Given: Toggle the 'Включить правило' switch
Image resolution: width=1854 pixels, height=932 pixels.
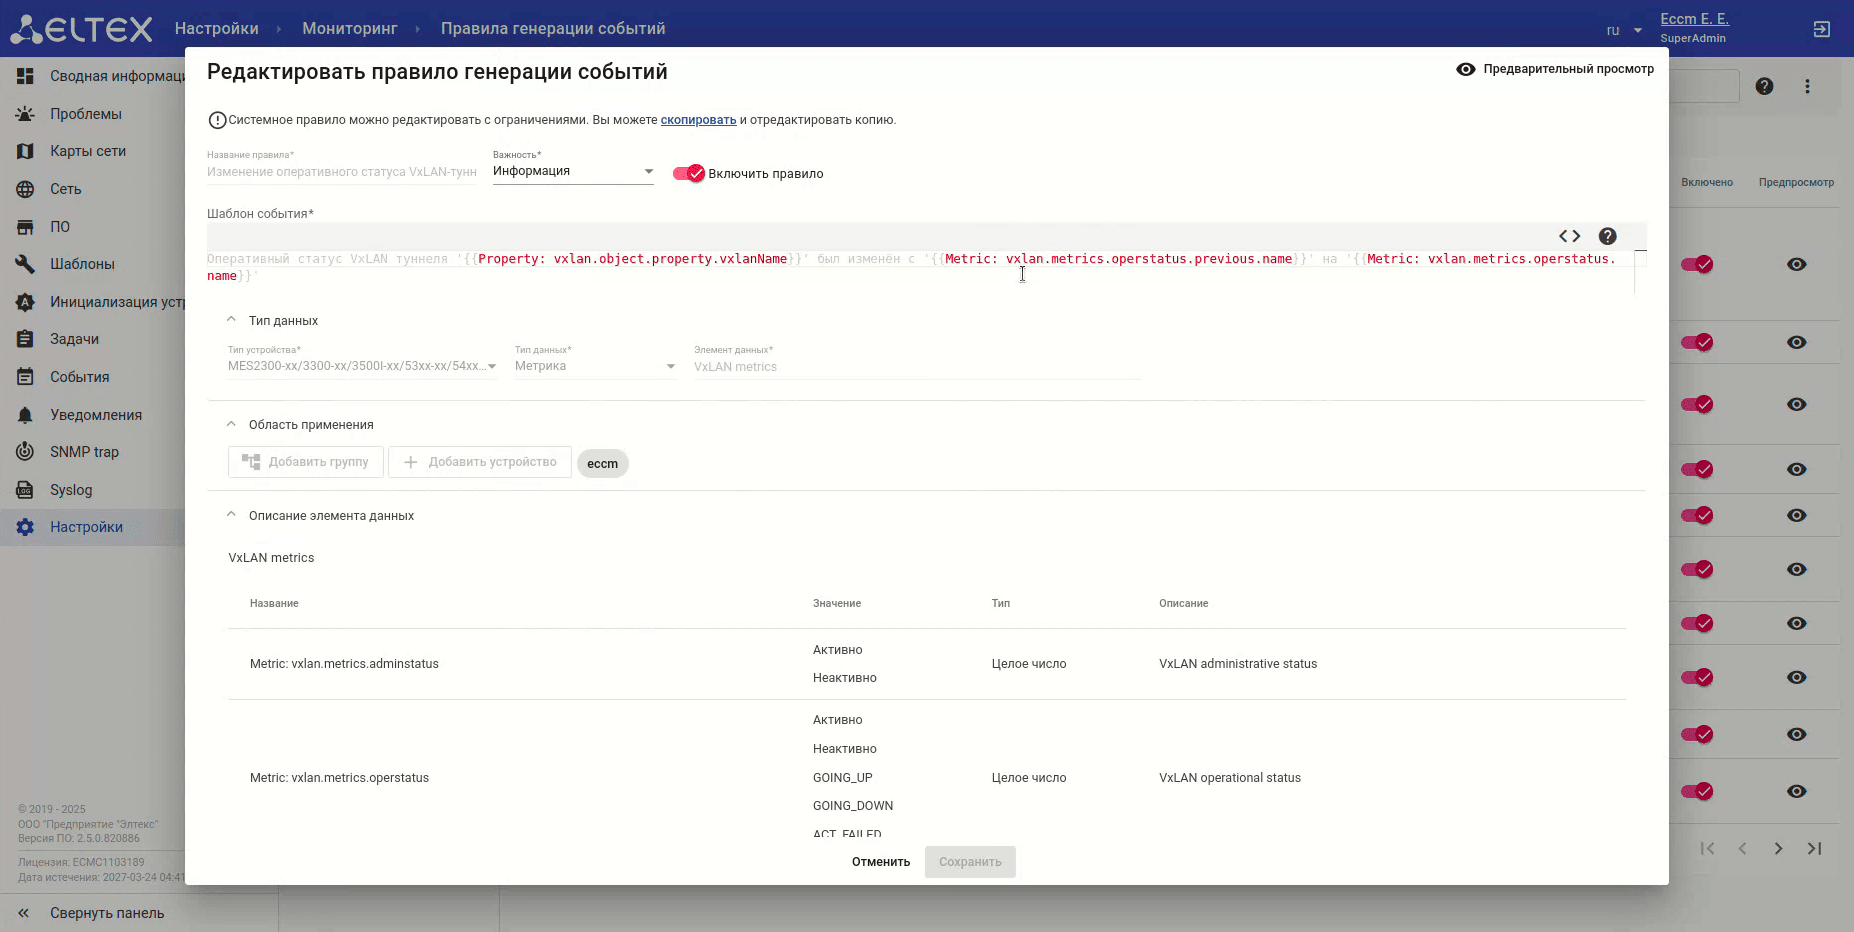Looking at the screenshot, I should (x=689, y=173).
